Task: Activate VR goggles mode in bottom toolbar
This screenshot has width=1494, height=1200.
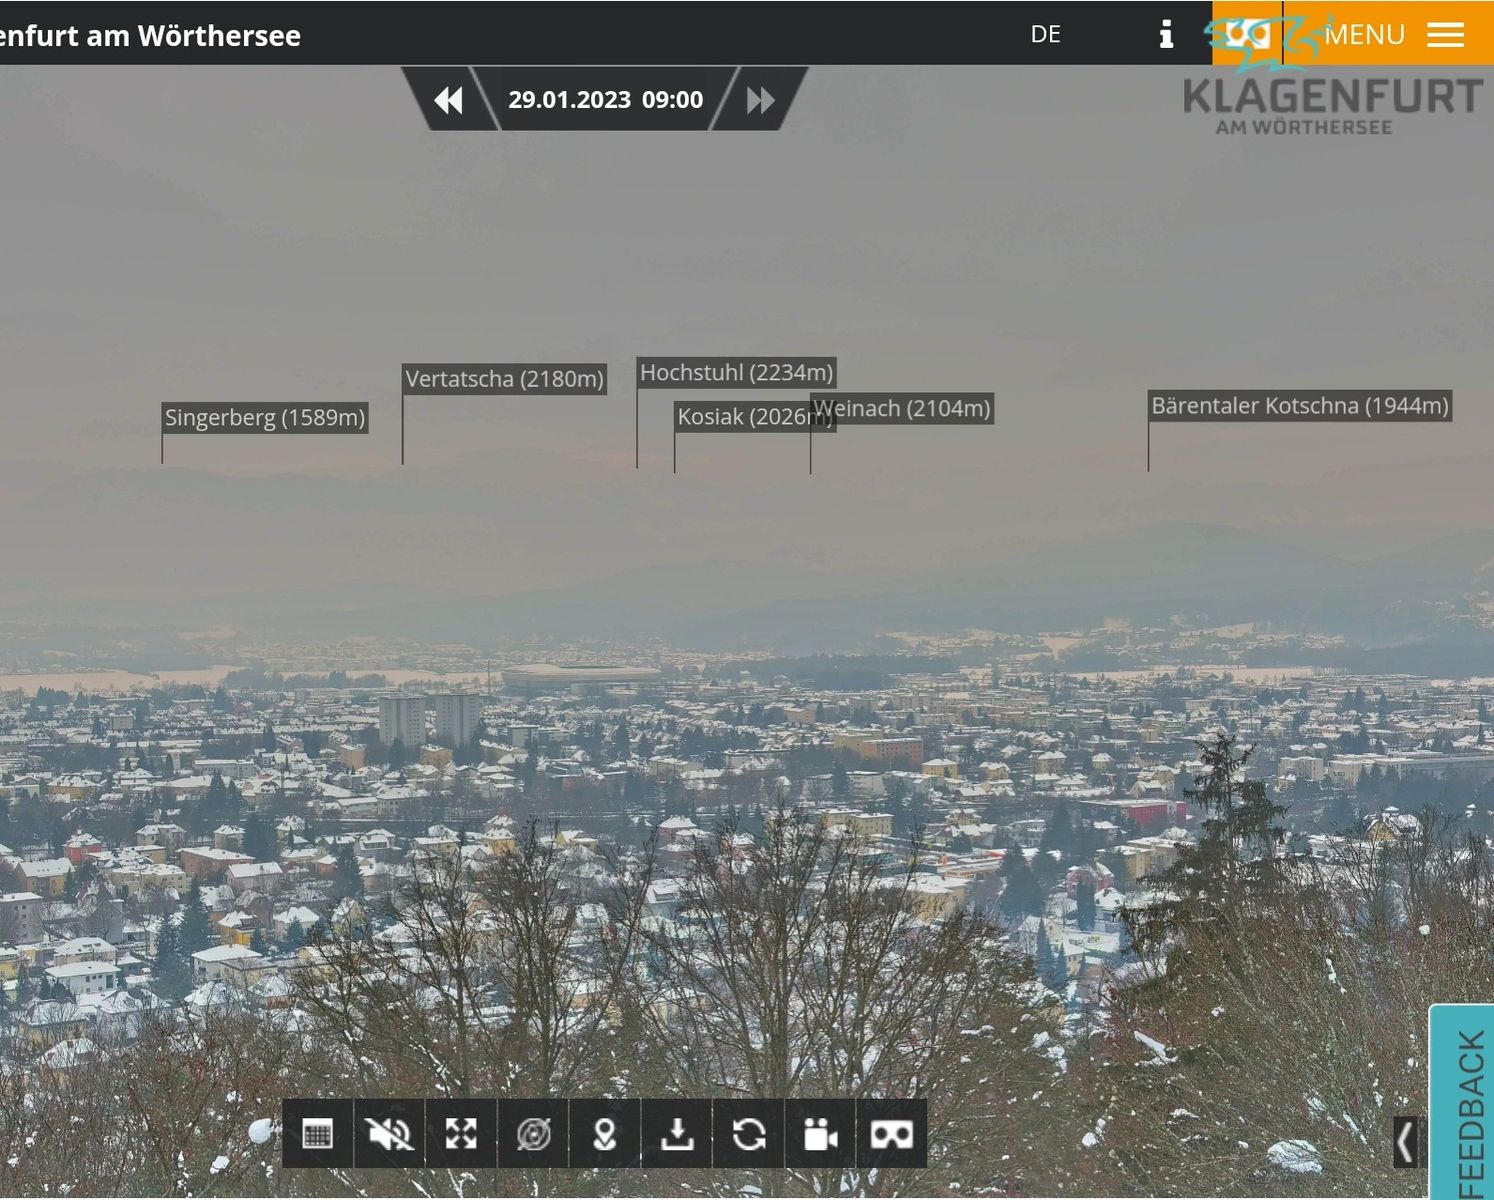Action: click(x=891, y=1134)
